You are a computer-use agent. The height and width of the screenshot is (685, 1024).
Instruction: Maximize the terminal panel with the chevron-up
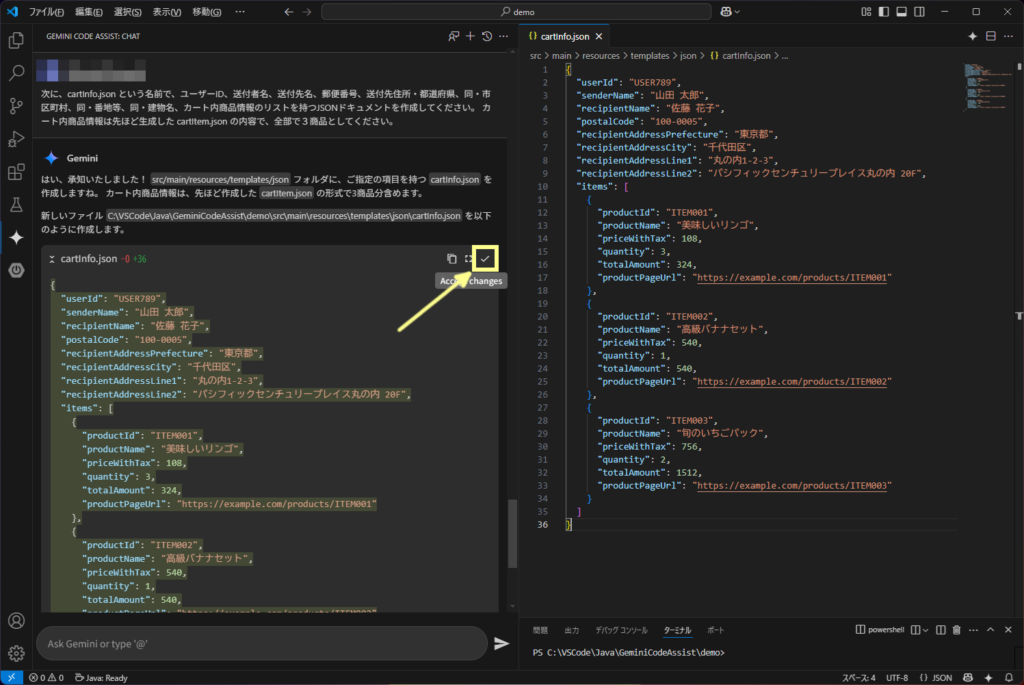point(991,630)
